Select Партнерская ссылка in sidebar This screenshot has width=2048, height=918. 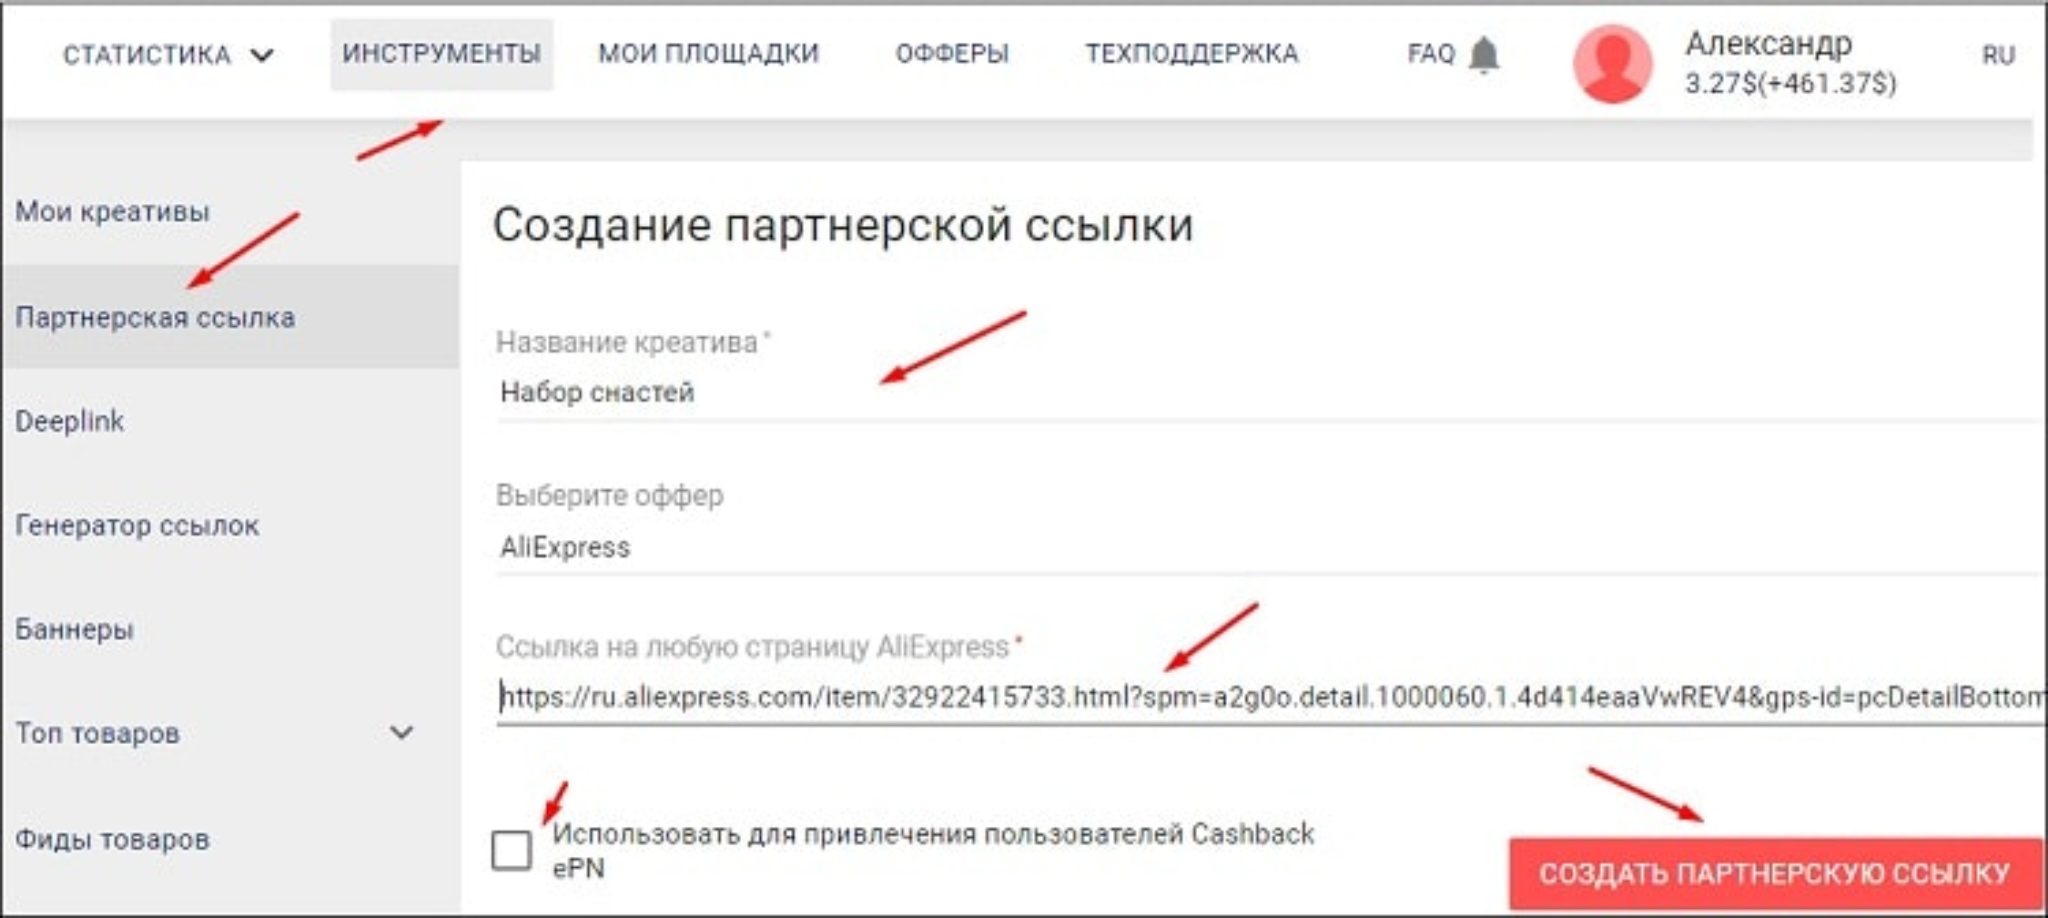(231, 317)
